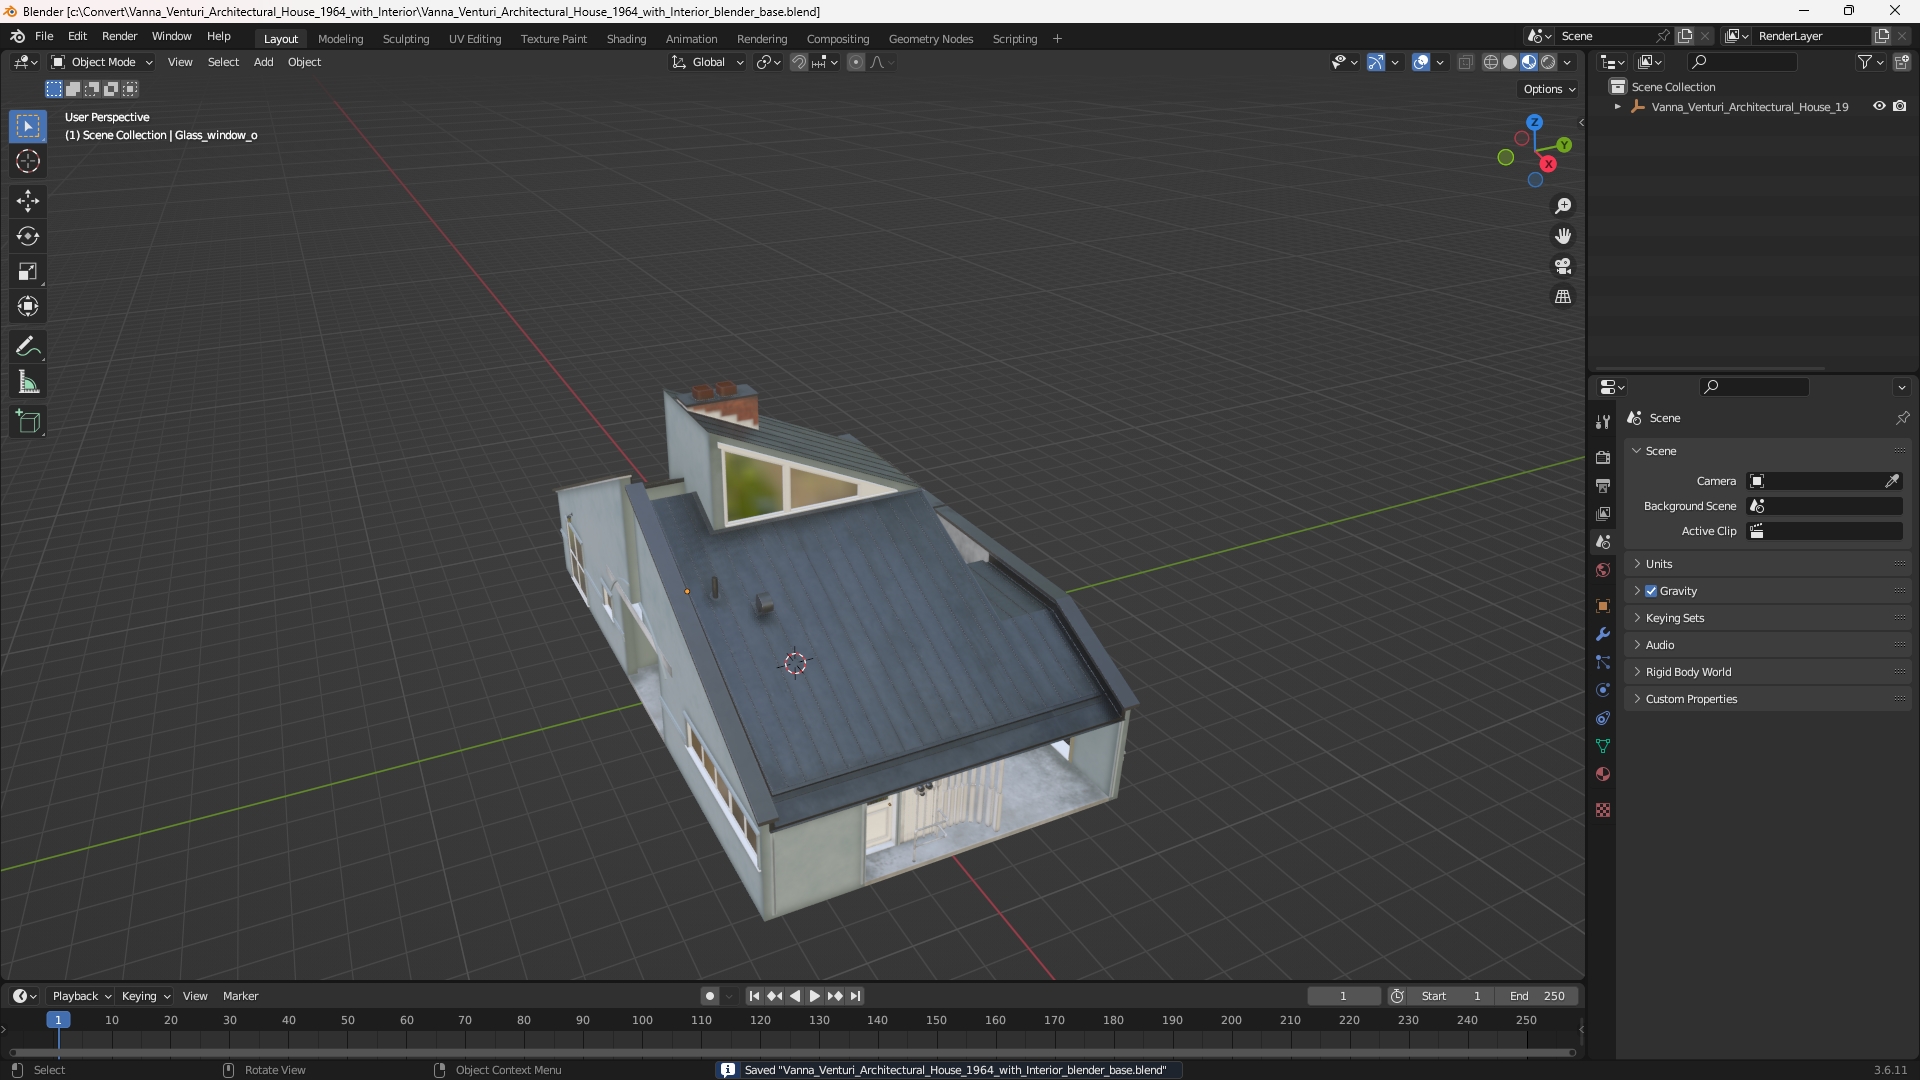Select the Annotate tool
This screenshot has height=1080, width=1920.
[28, 347]
